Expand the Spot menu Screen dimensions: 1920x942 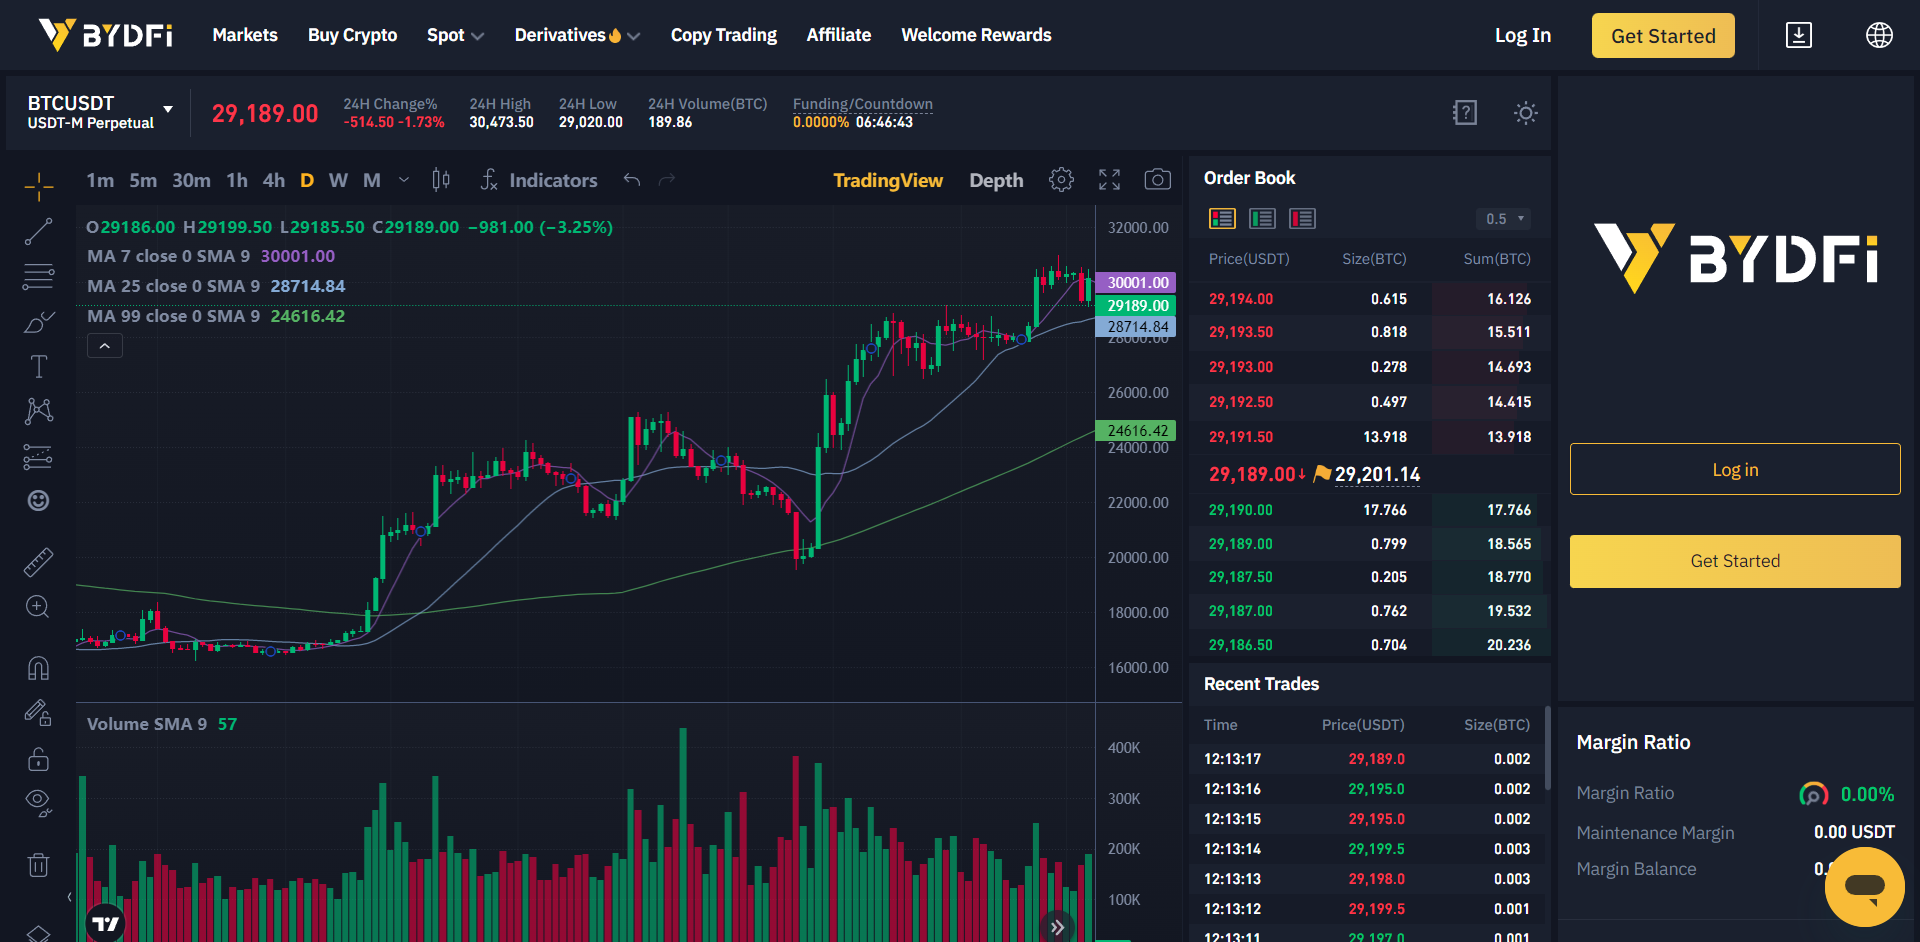tap(455, 35)
